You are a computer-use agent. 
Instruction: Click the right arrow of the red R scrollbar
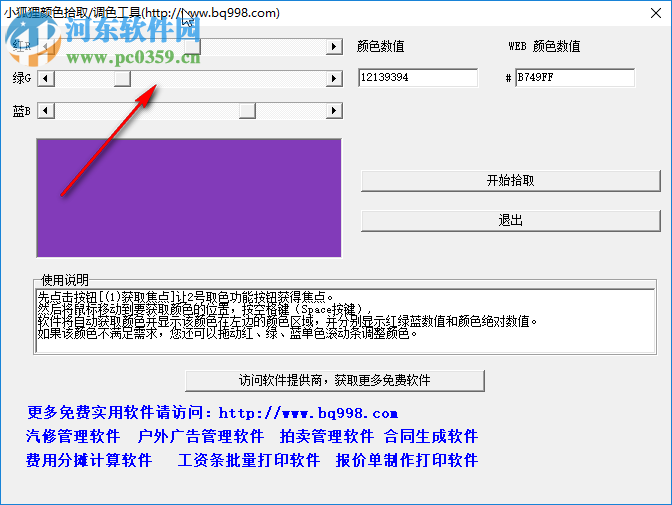point(334,46)
